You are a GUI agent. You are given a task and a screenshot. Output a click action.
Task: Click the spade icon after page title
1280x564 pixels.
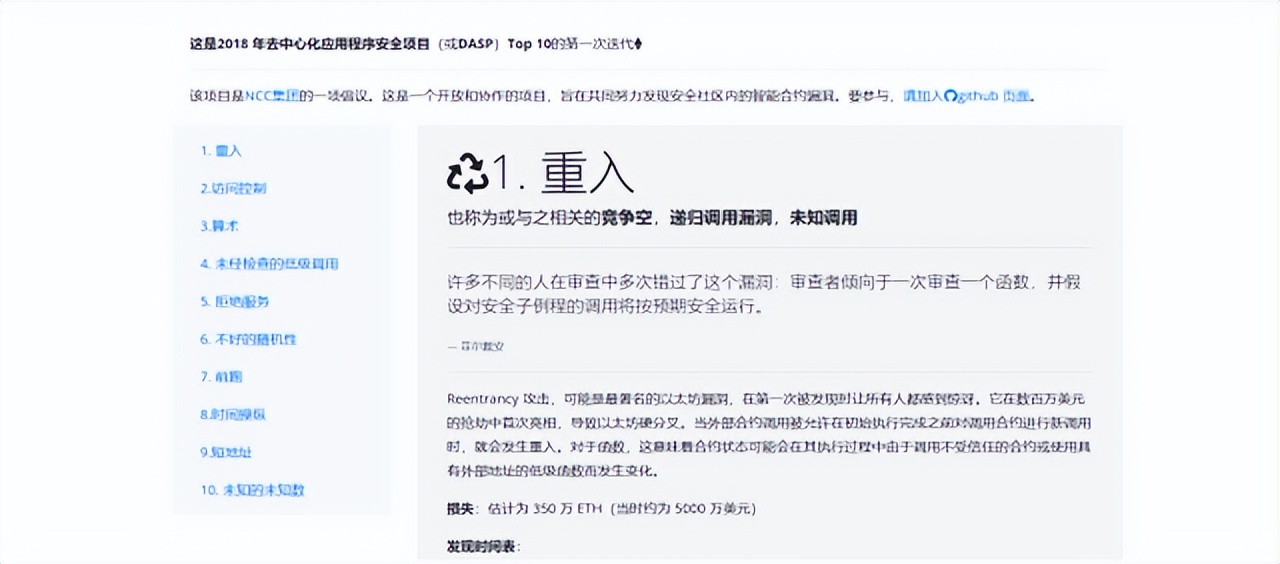point(639,45)
